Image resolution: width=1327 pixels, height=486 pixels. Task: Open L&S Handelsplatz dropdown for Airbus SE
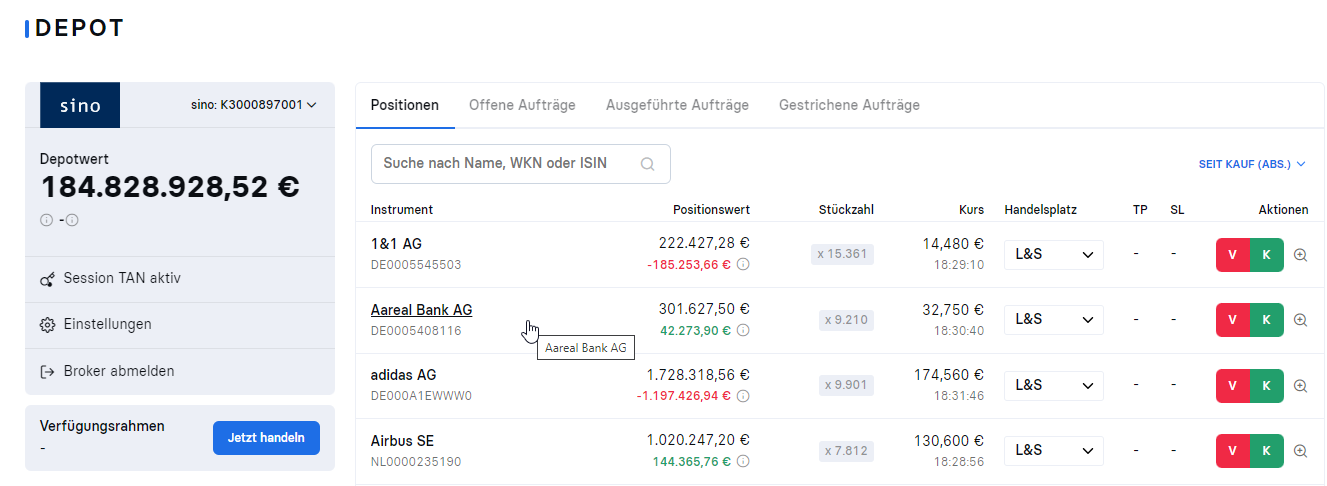[1054, 451]
